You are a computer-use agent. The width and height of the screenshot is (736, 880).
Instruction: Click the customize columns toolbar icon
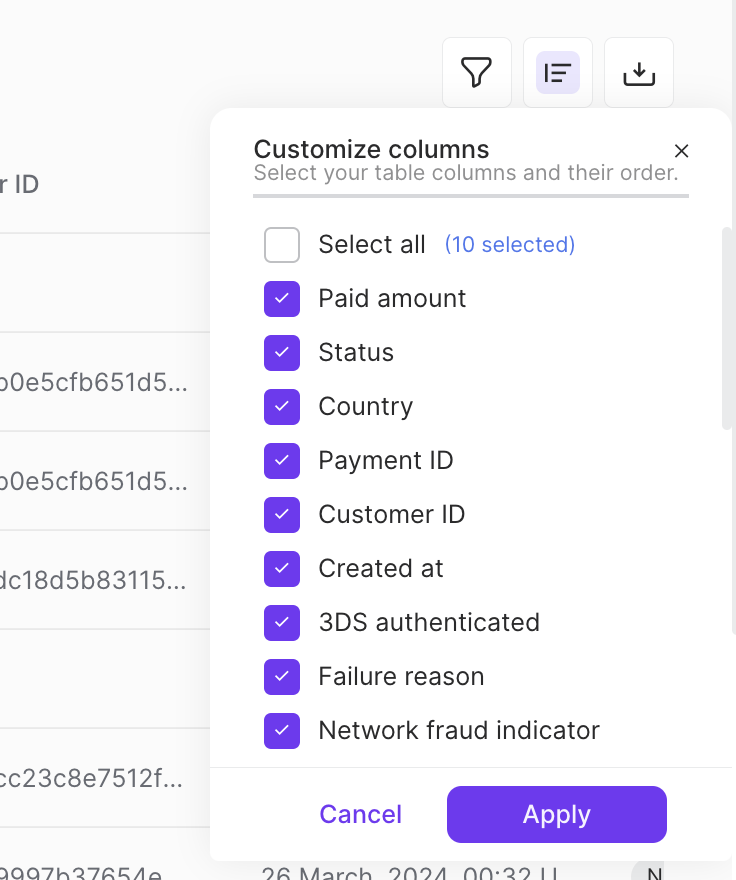click(x=558, y=72)
